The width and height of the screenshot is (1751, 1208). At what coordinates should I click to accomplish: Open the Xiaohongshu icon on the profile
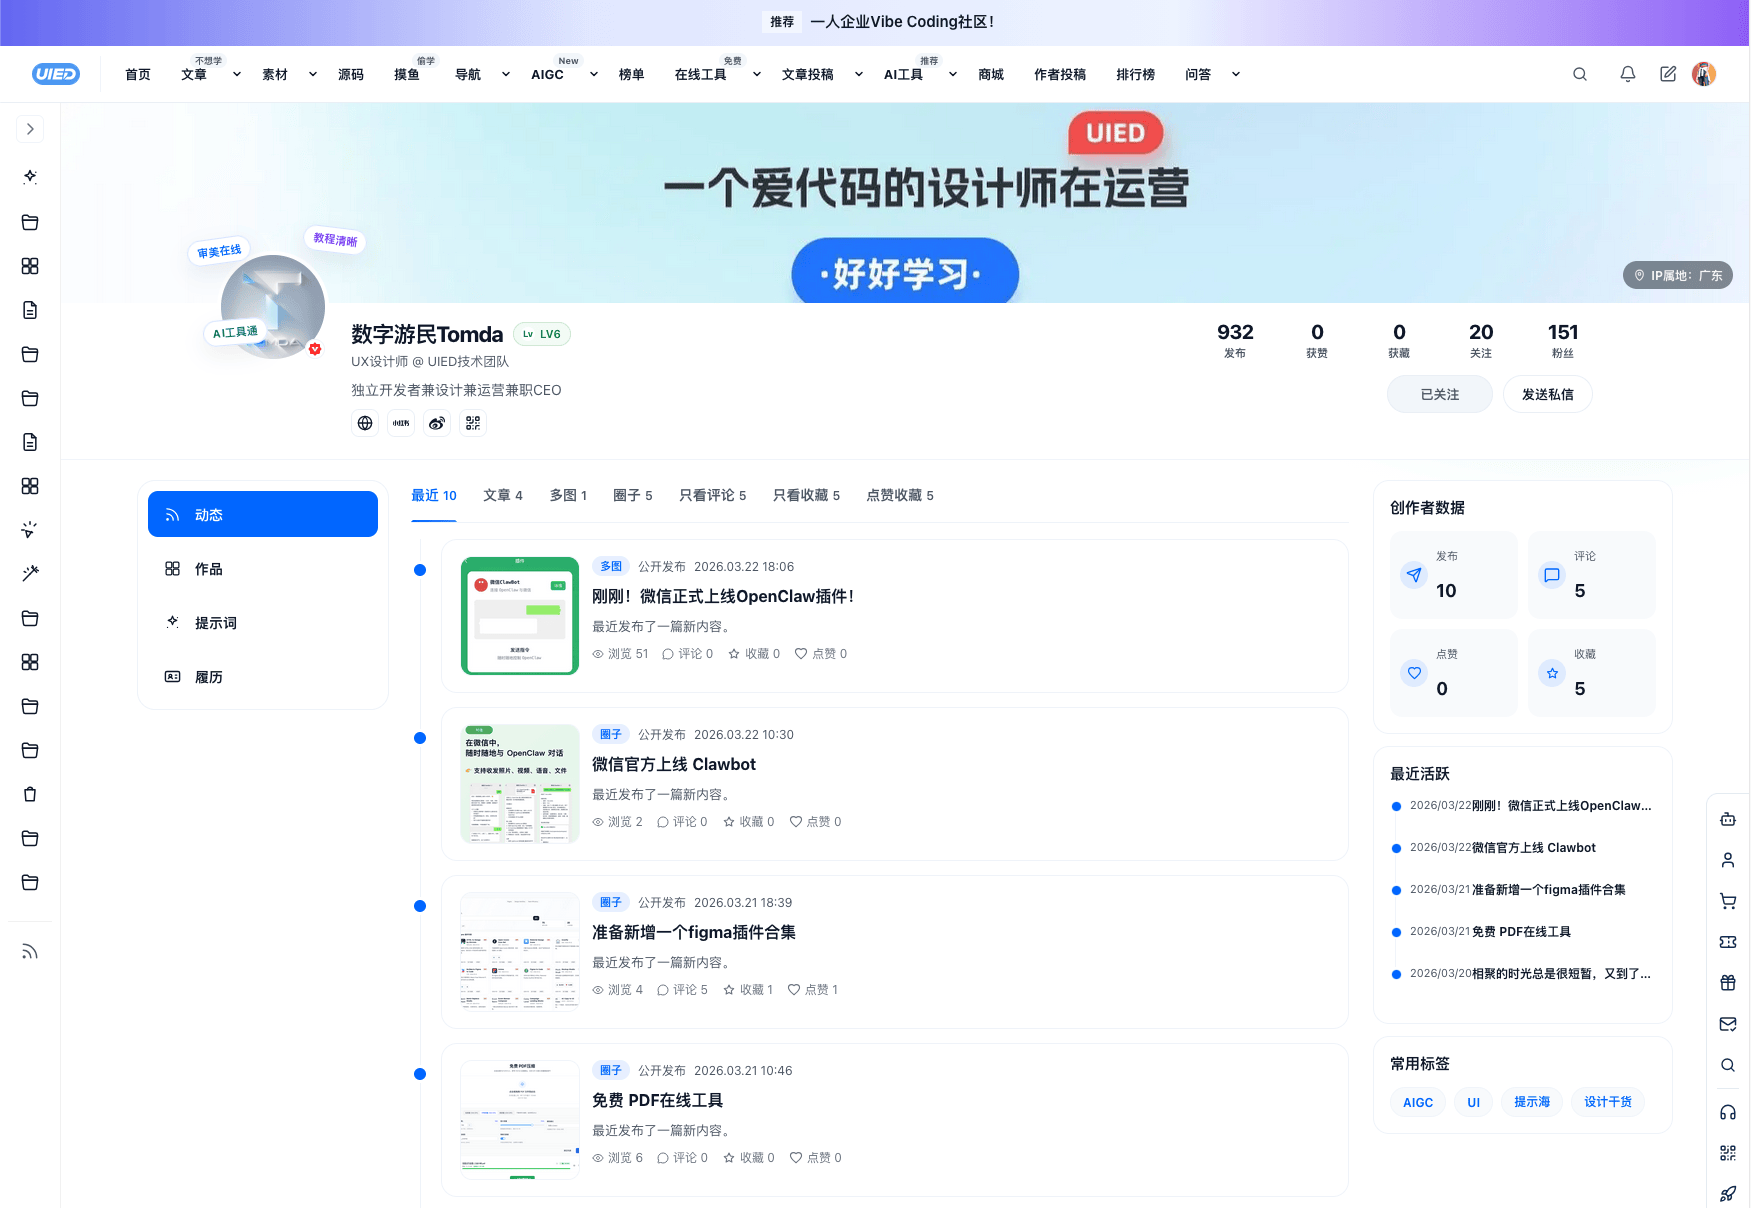[401, 423]
